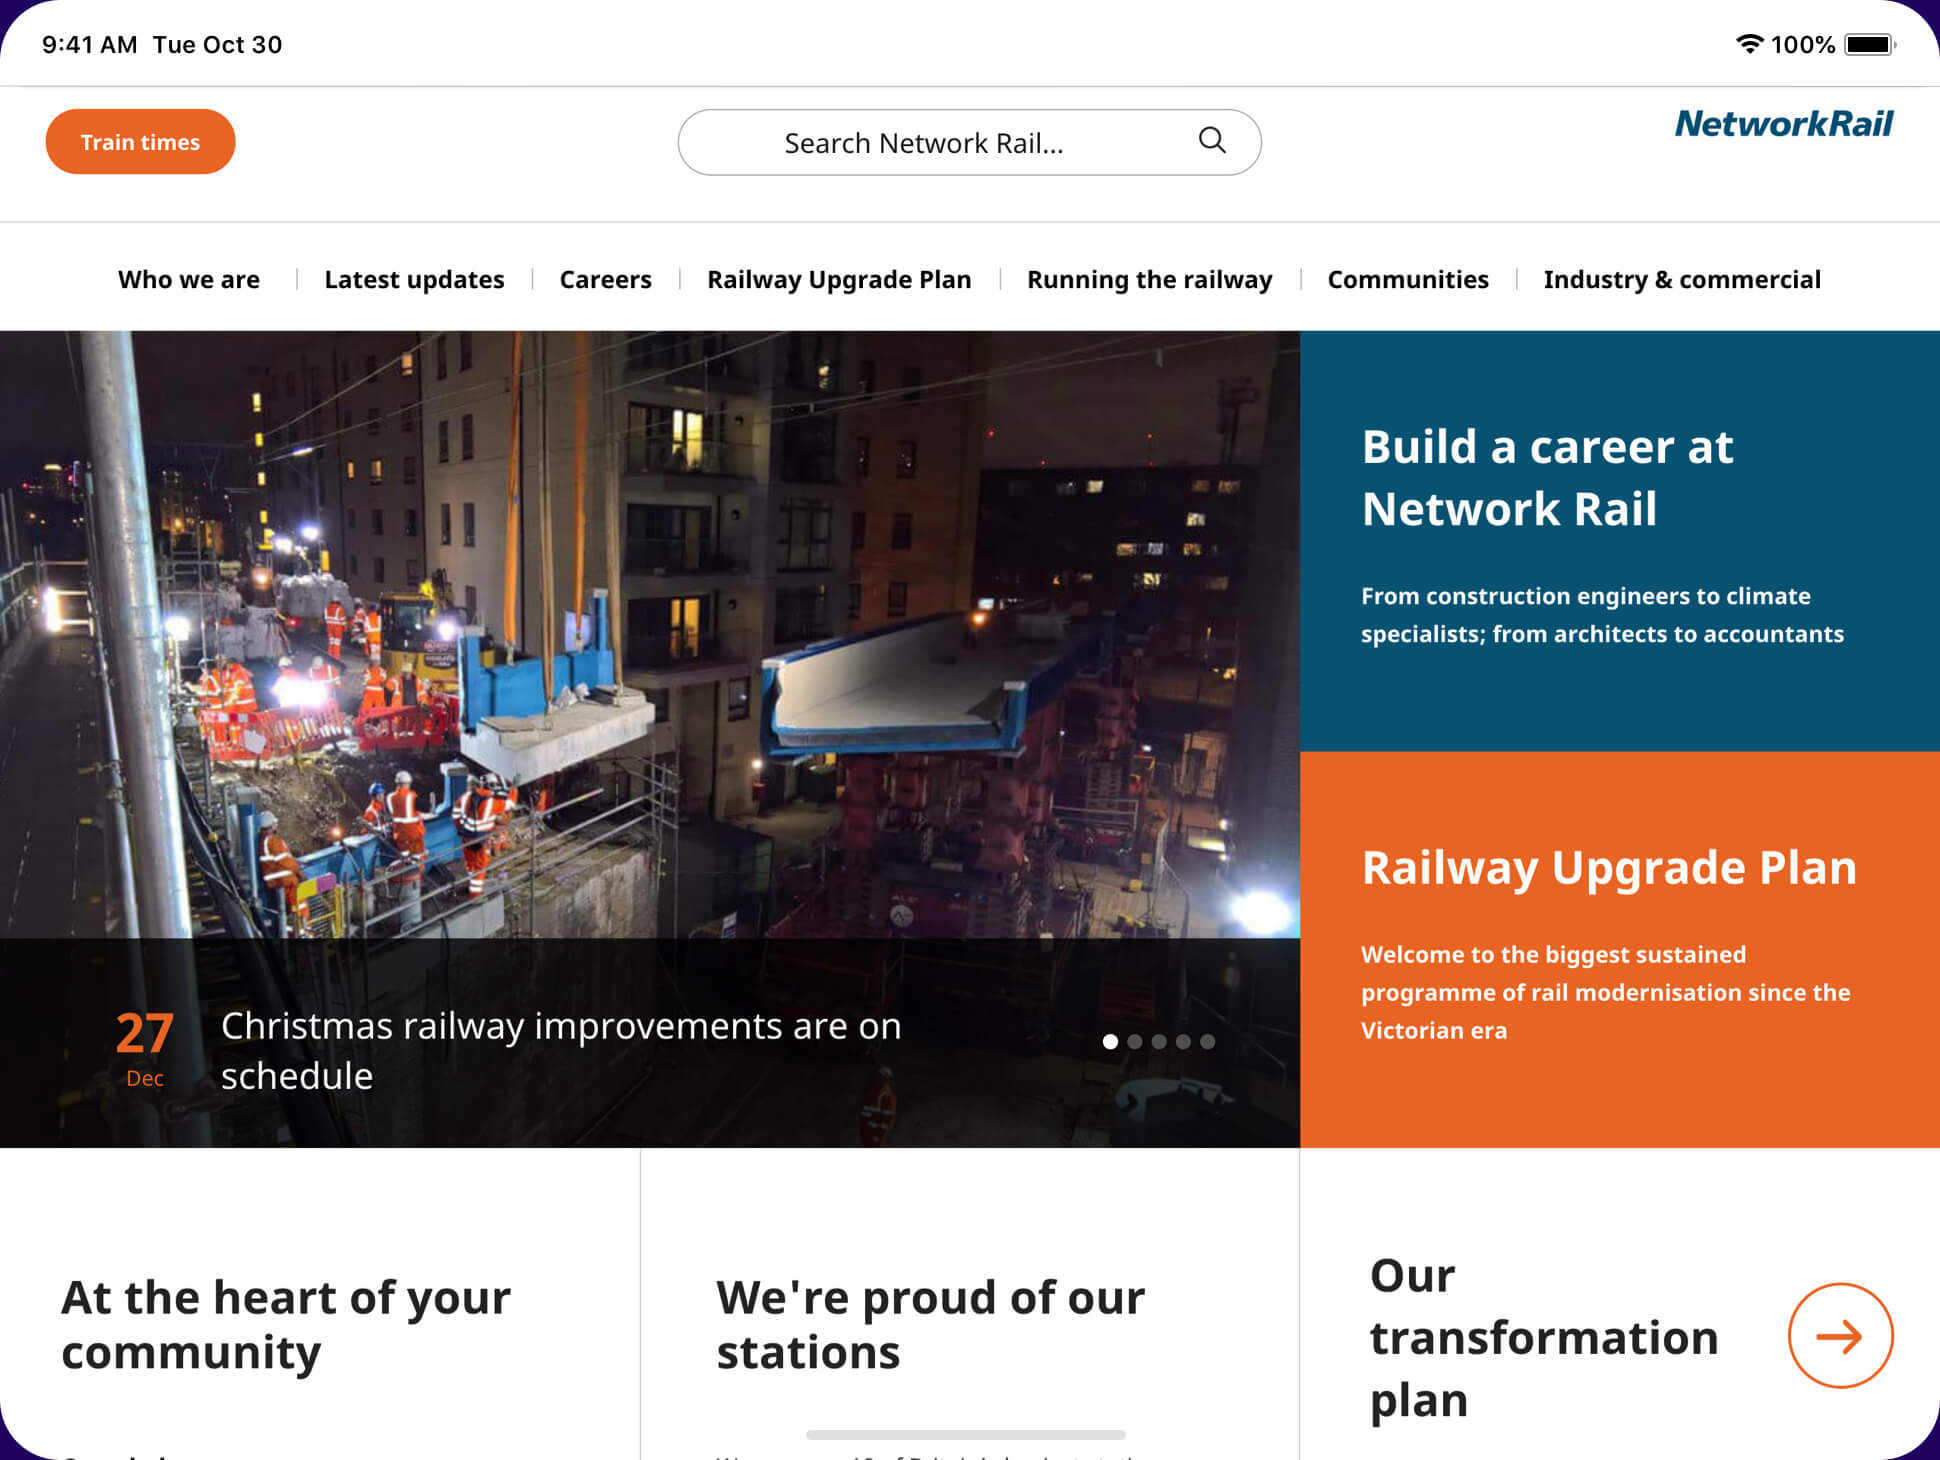Viewport: 1940px width, 1460px height.
Task: Open the NetworkRail logo homepage link
Action: 1783,123
